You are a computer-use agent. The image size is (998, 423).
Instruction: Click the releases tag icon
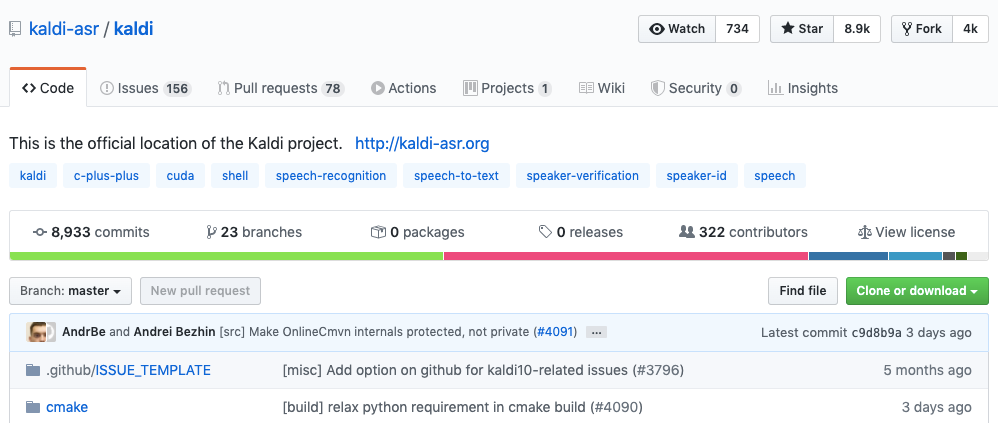[x=545, y=232]
